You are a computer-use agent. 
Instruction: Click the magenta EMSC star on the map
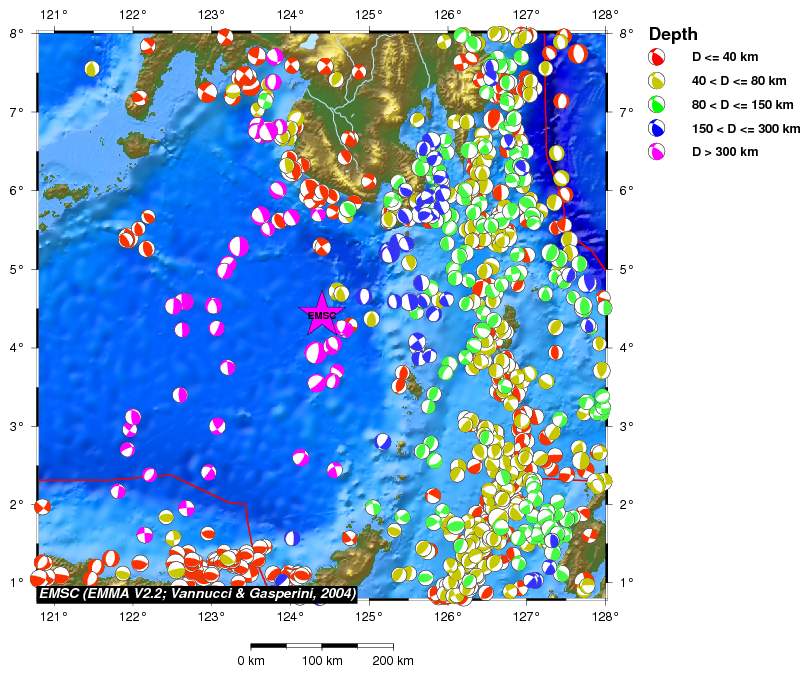pyautogui.click(x=321, y=314)
